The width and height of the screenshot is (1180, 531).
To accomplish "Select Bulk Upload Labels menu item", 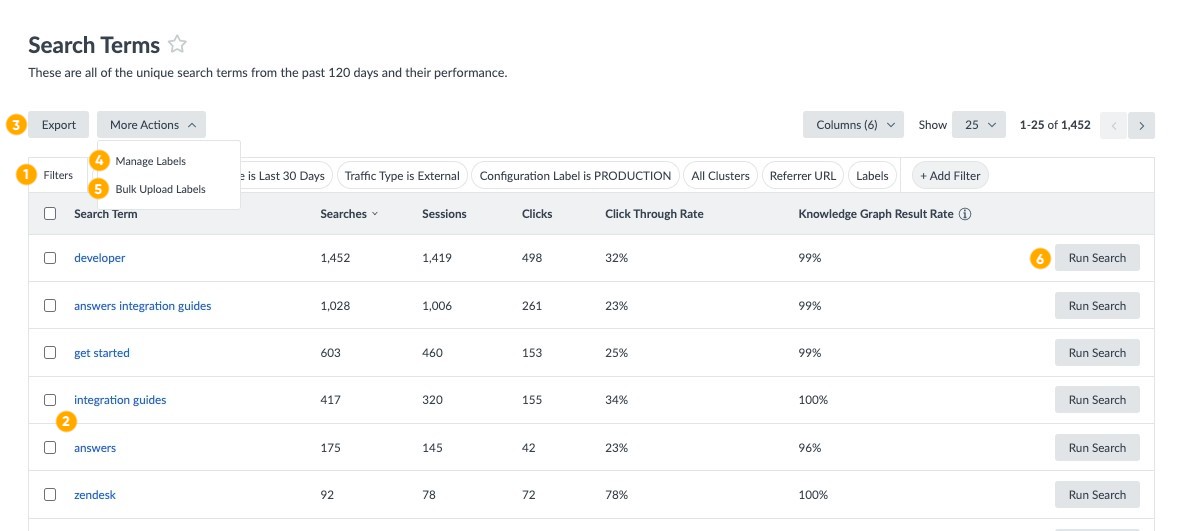I will [x=160, y=189].
